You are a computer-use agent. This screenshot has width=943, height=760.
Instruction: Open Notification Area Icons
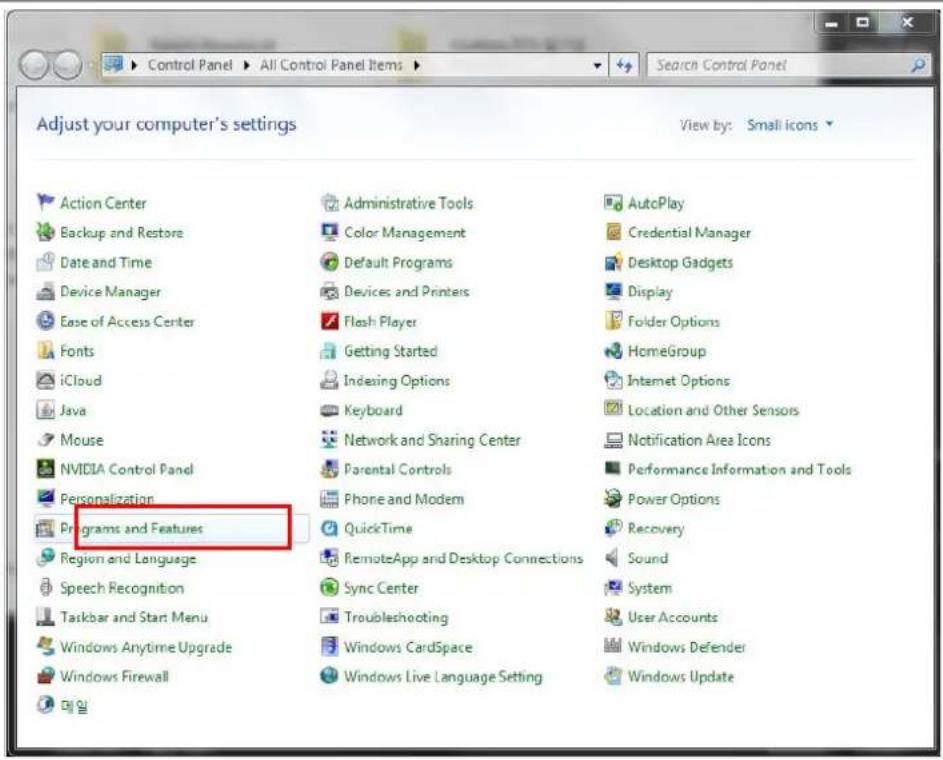(x=699, y=440)
